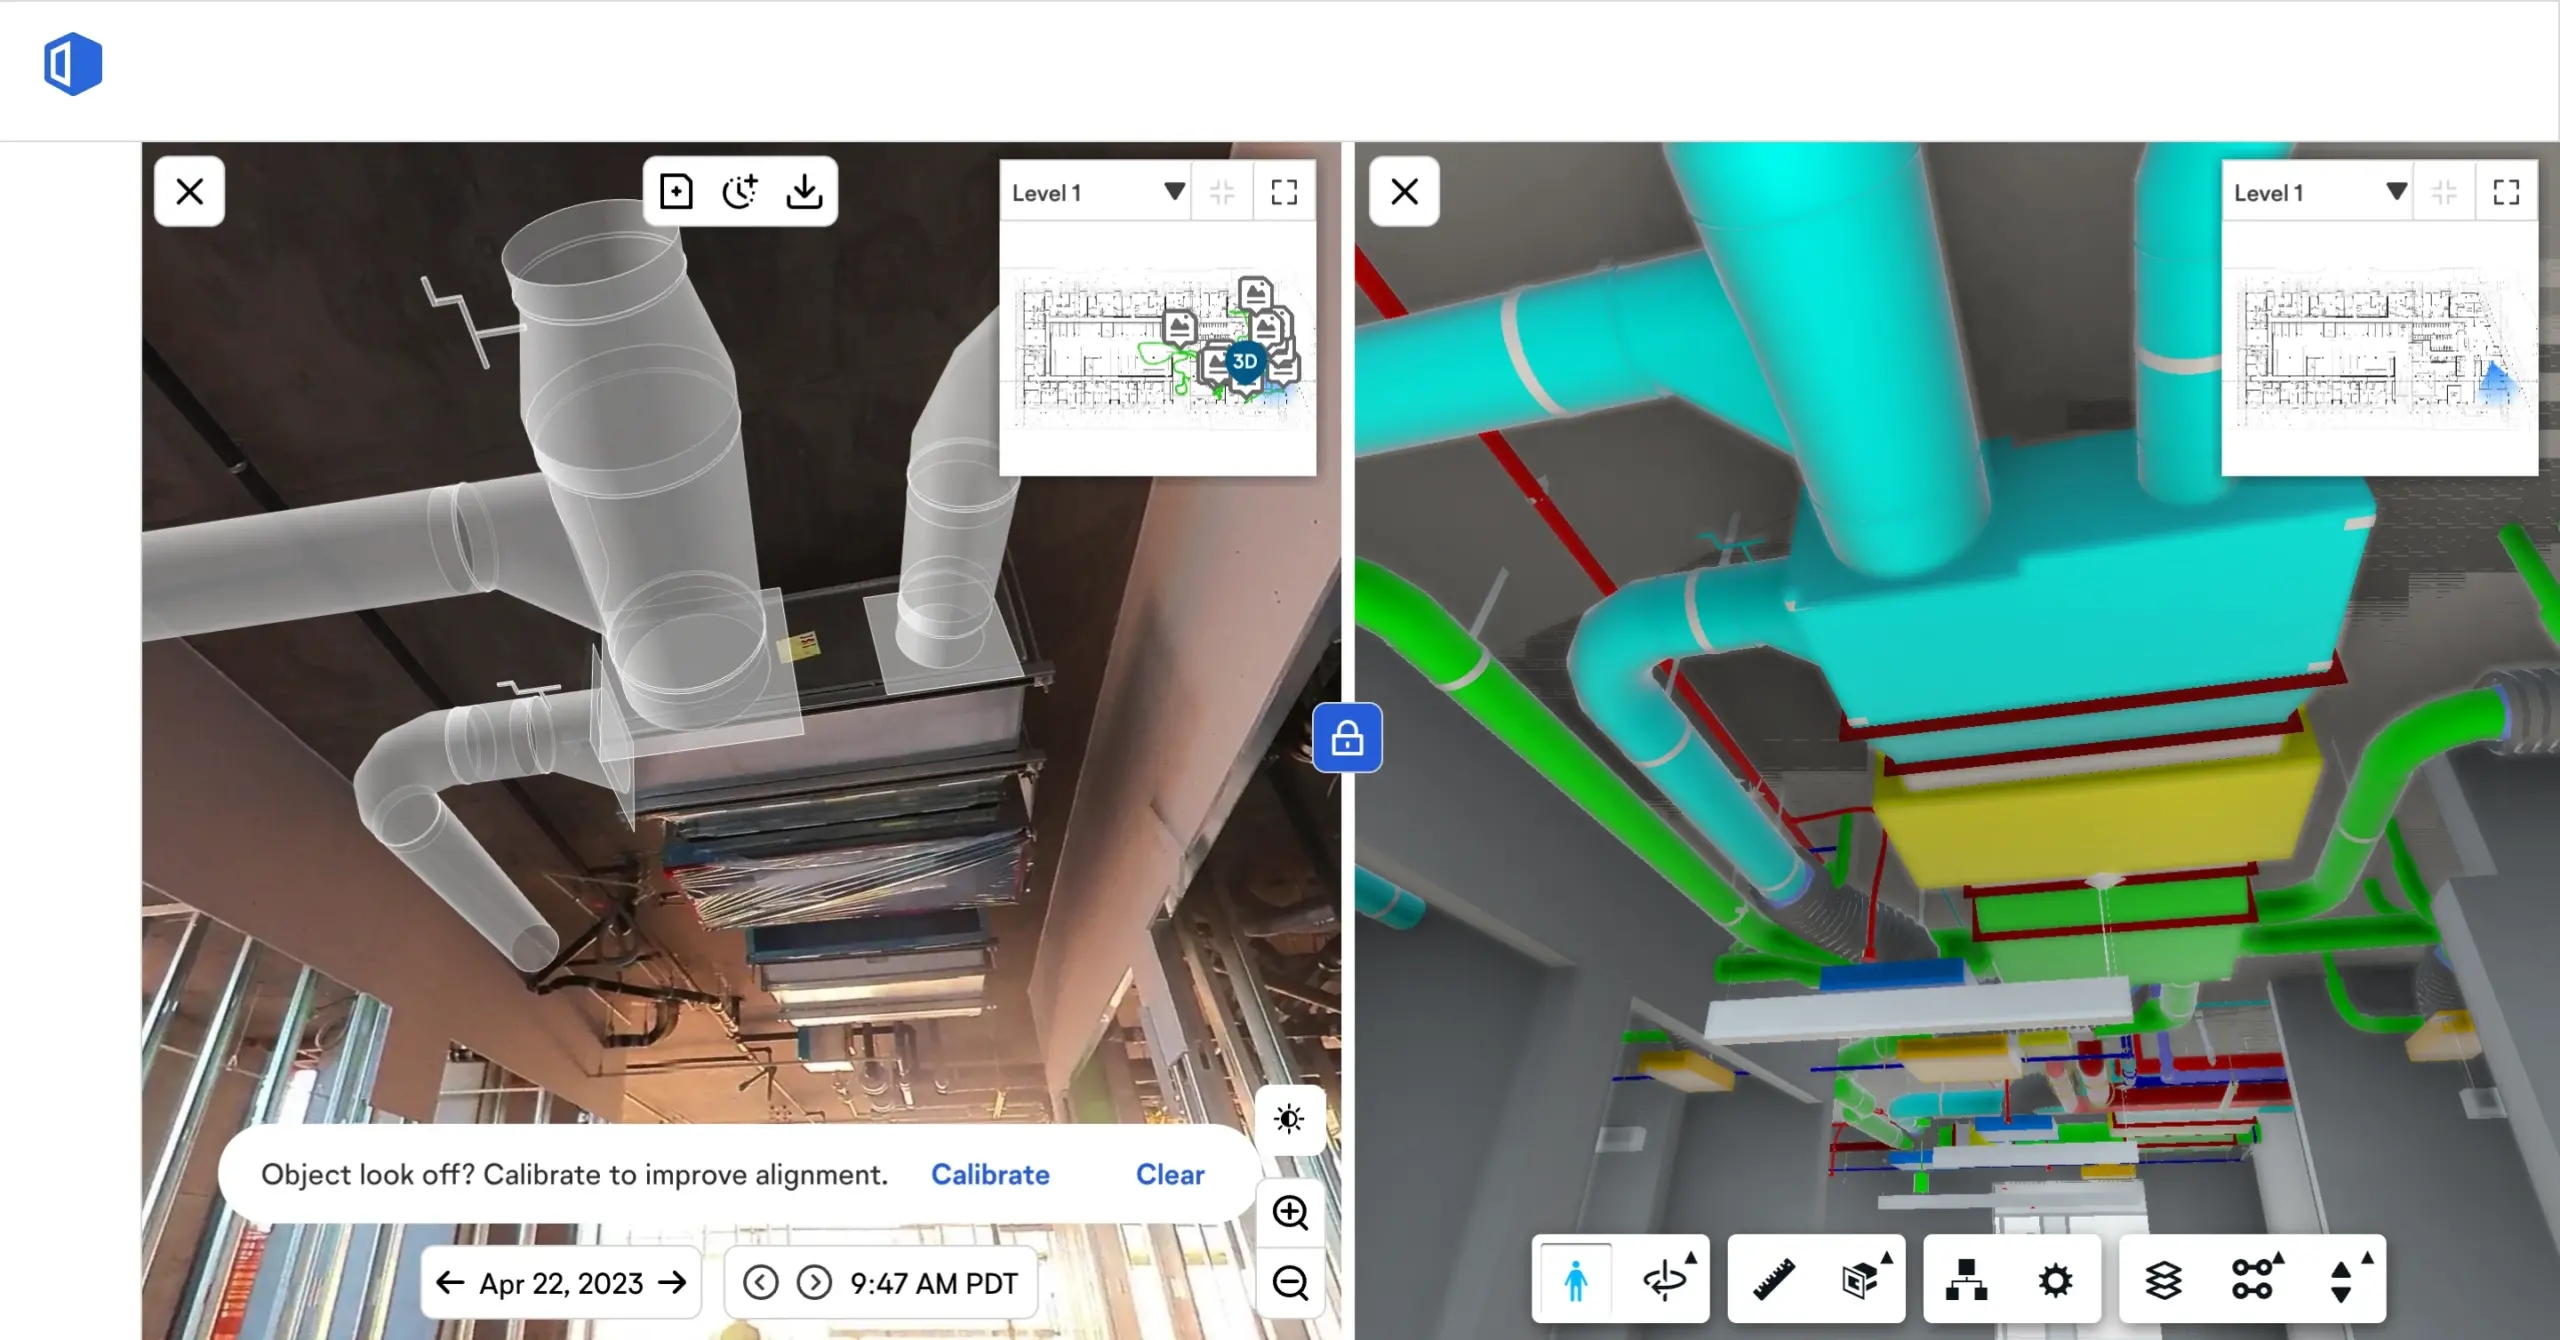Open the Level 1 dropdown in left minimap

click(1173, 192)
